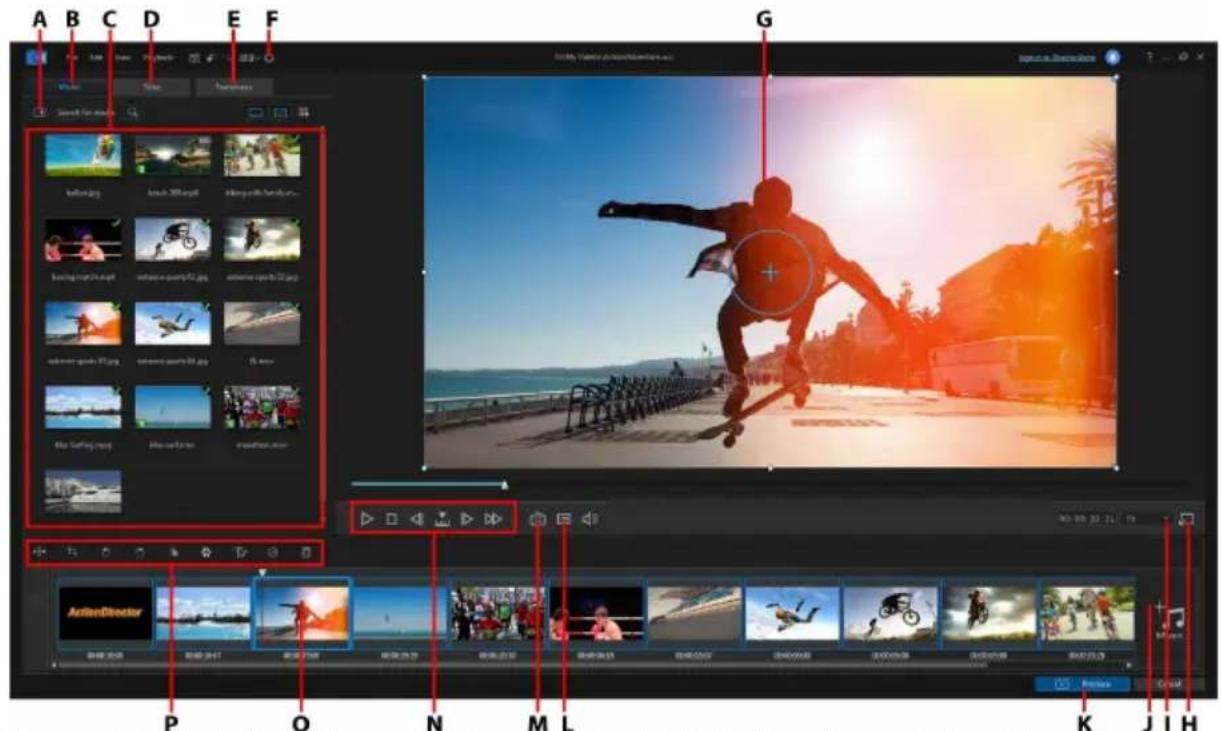The width and height of the screenshot is (1221, 731).
Task: Click the focus point crosshair on the skater
Action: coord(770,272)
